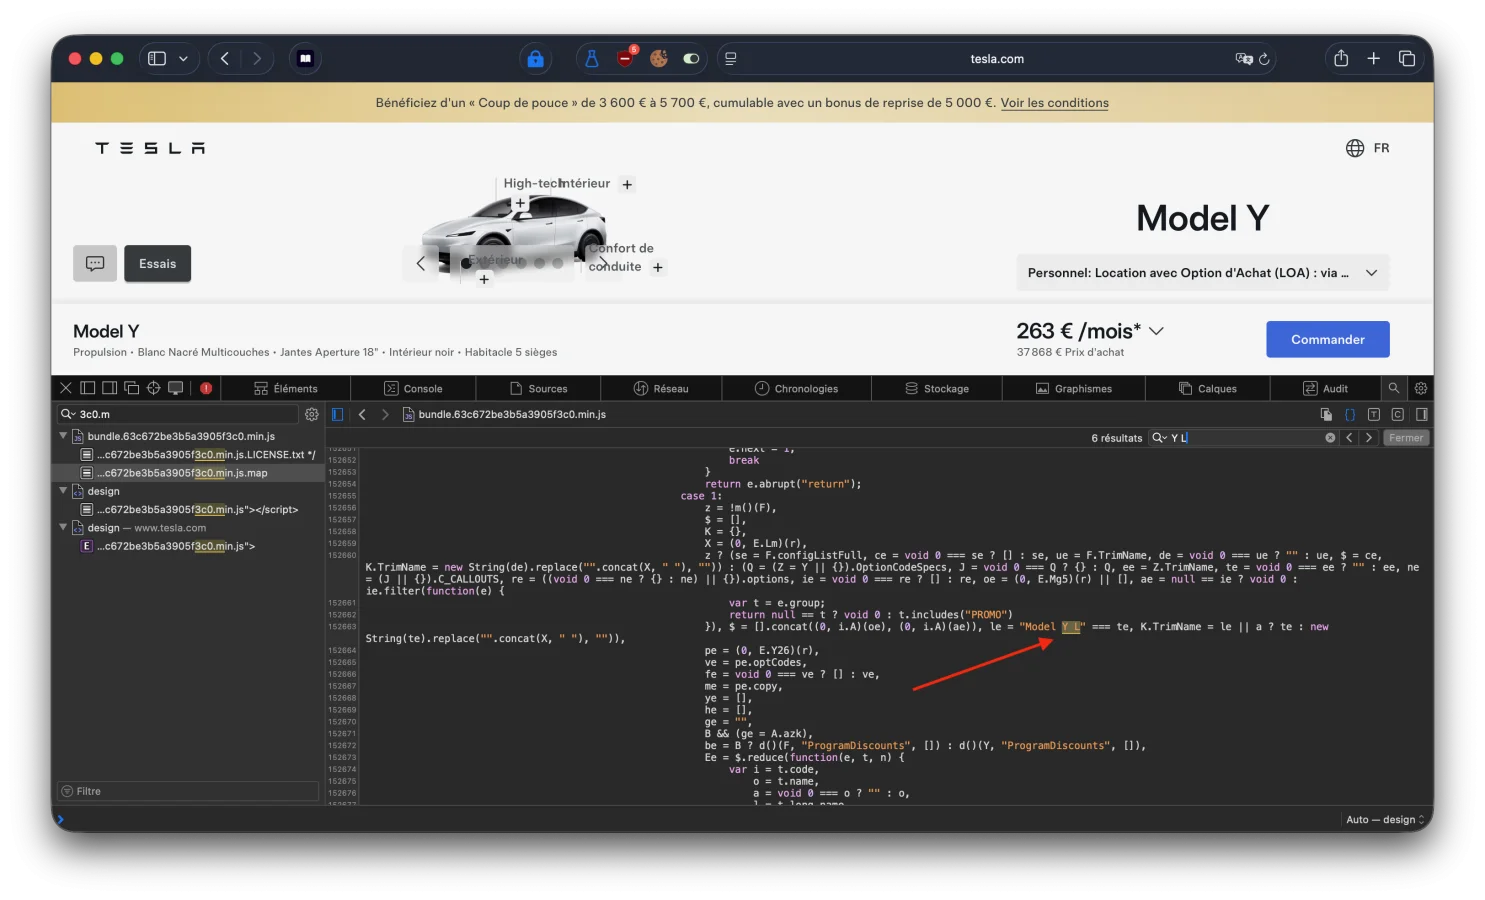Click the Essais button

coord(158,264)
